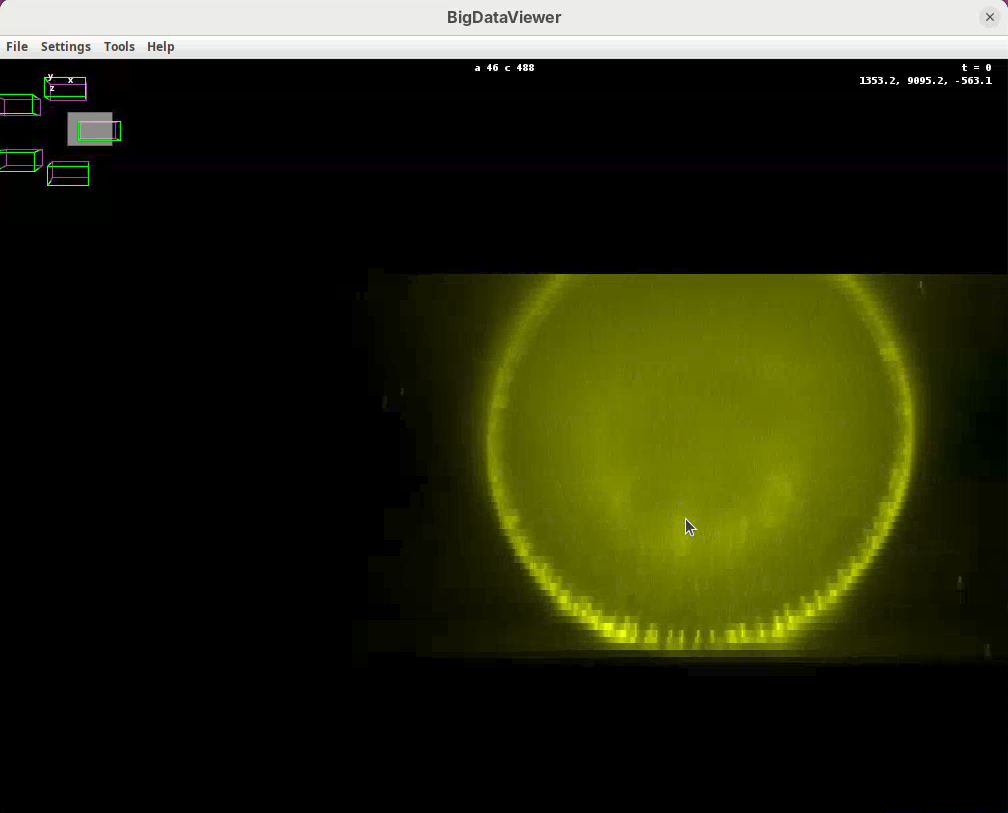
Task: Click the right rim of the yellow sphere
Action: click(x=908, y=430)
